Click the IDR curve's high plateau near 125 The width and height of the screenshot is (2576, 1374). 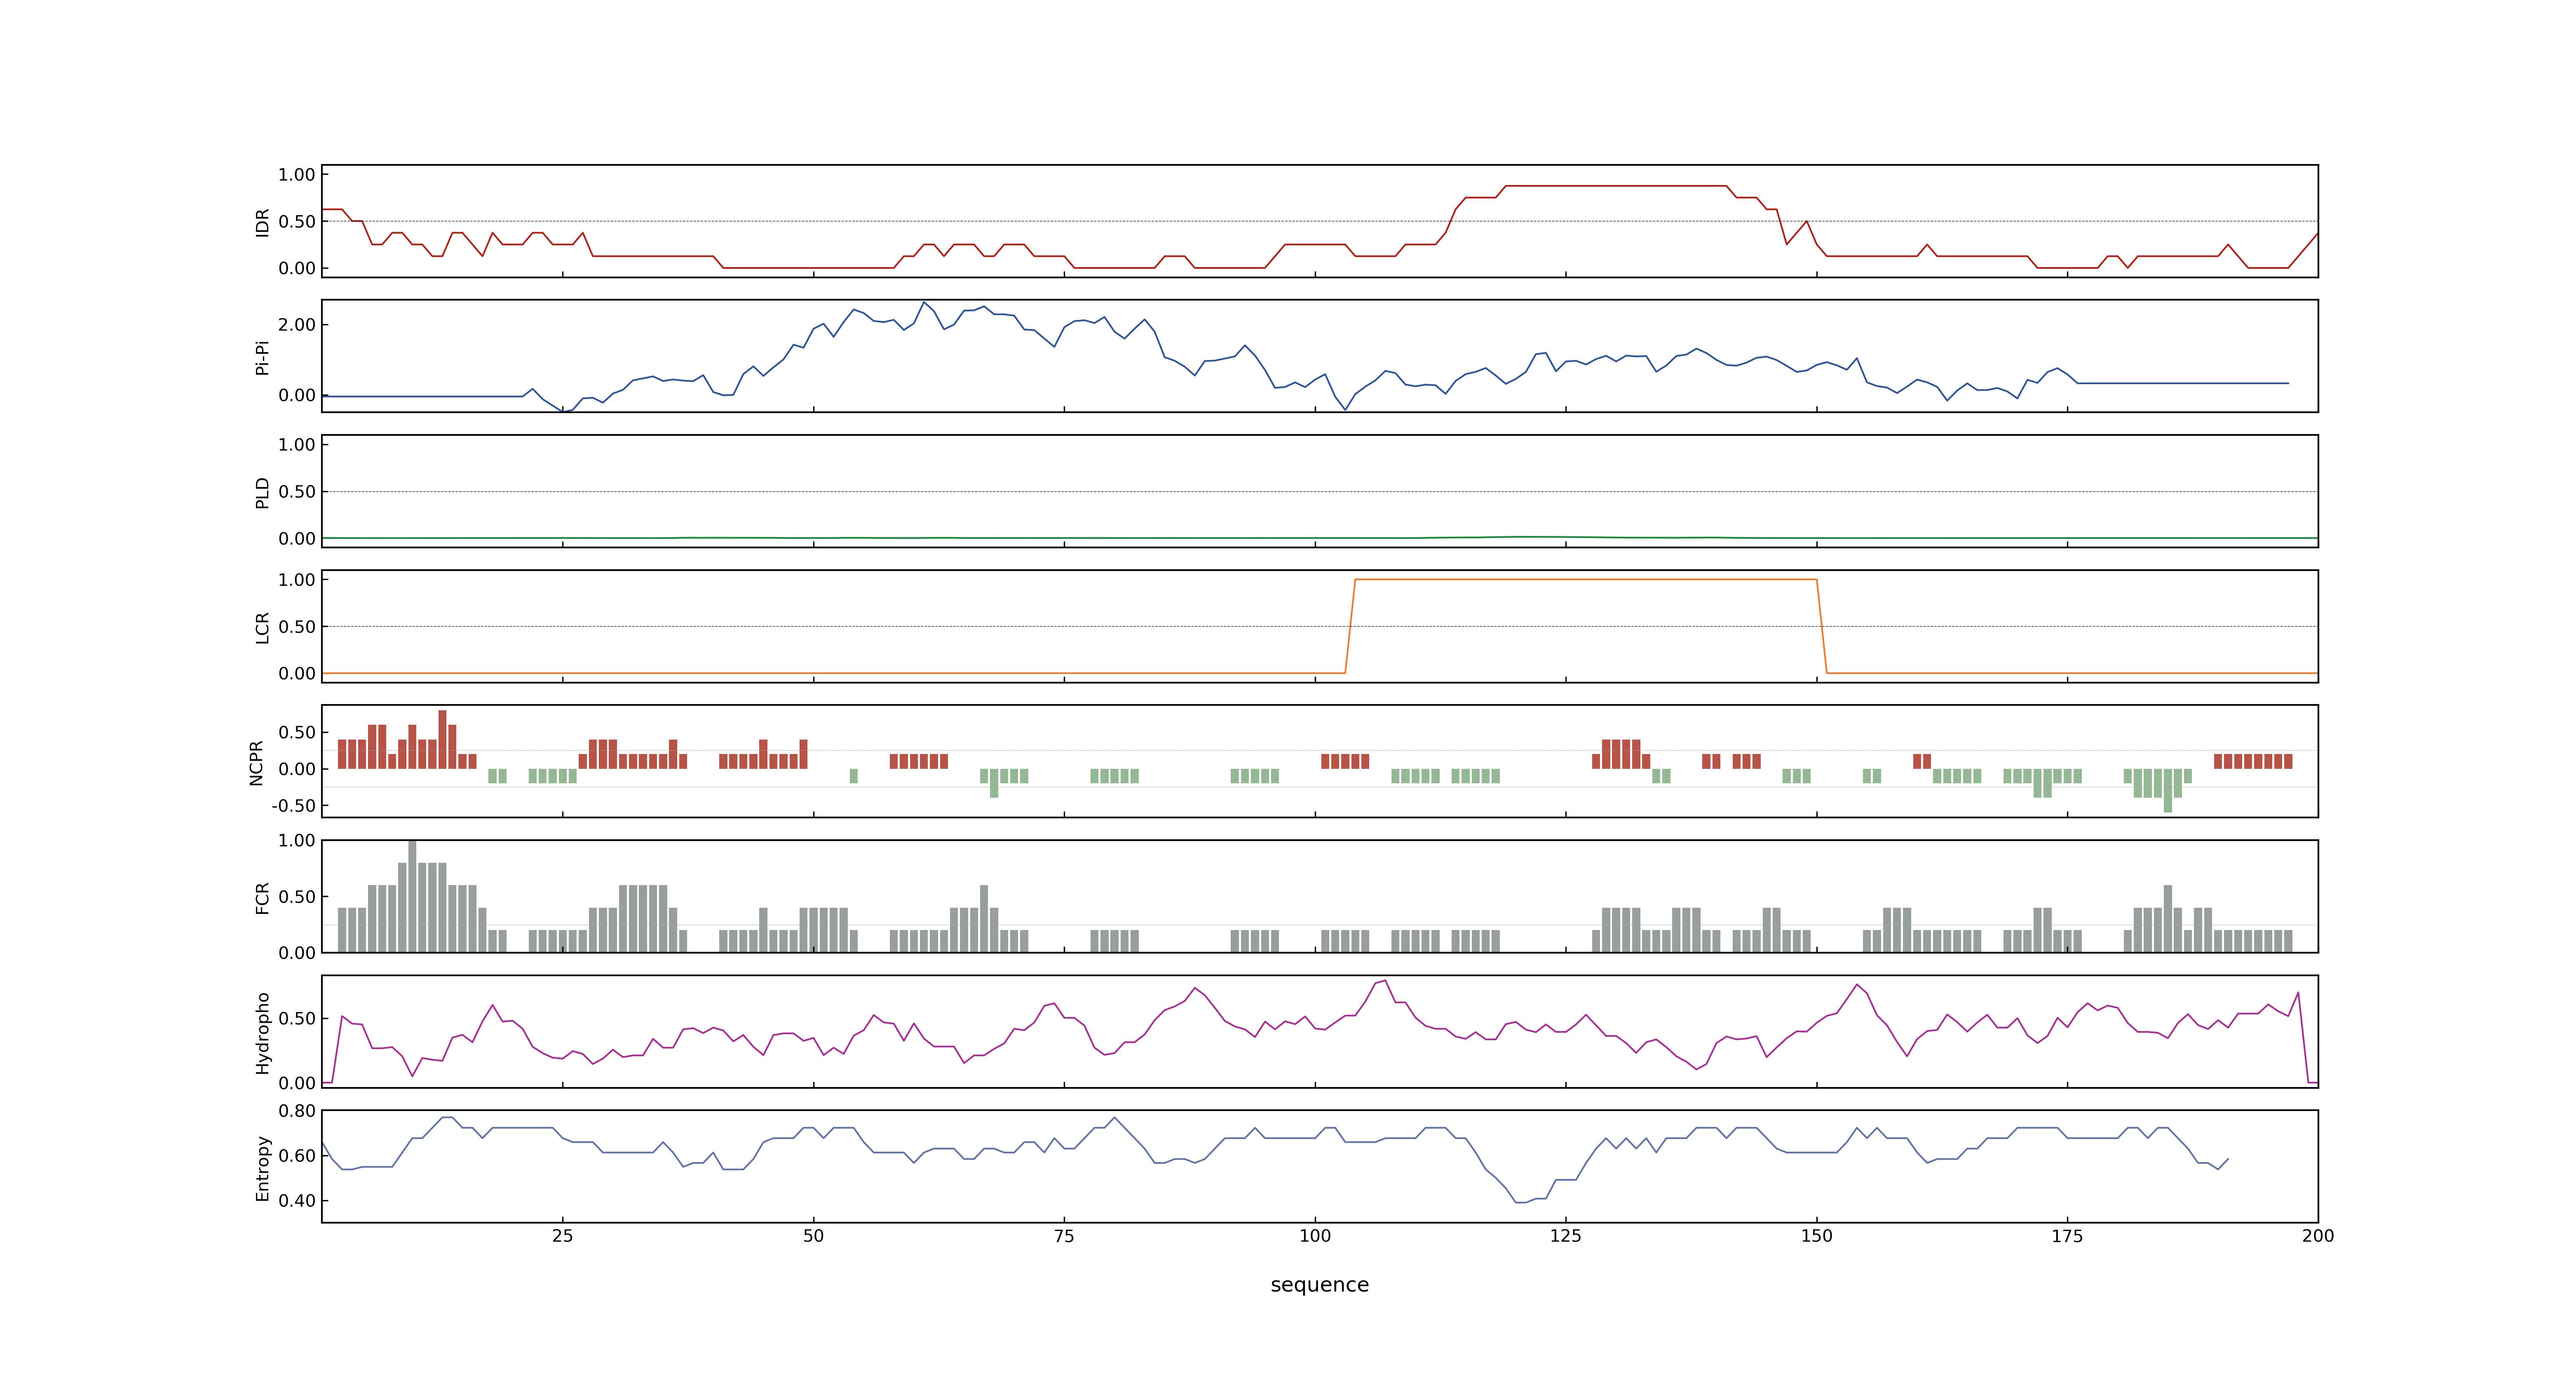pos(1616,186)
